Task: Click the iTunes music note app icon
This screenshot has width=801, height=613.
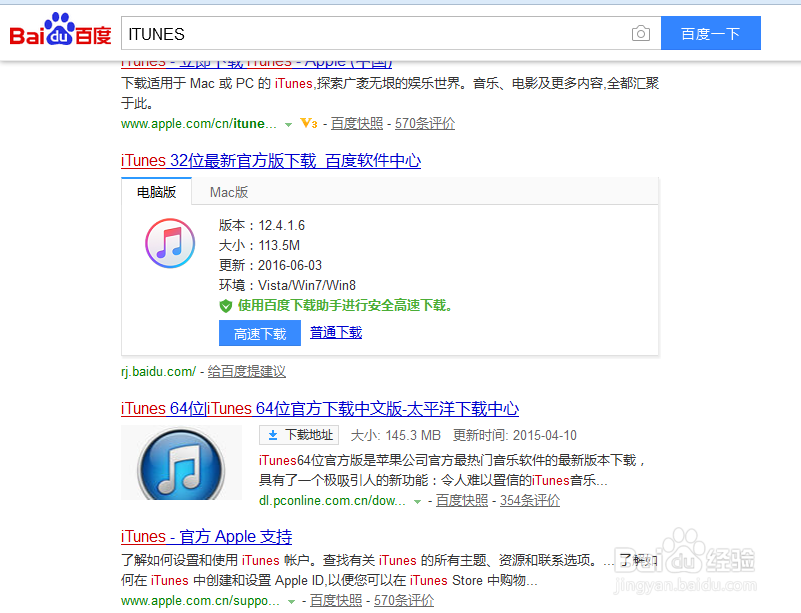Action: [170, 243]
